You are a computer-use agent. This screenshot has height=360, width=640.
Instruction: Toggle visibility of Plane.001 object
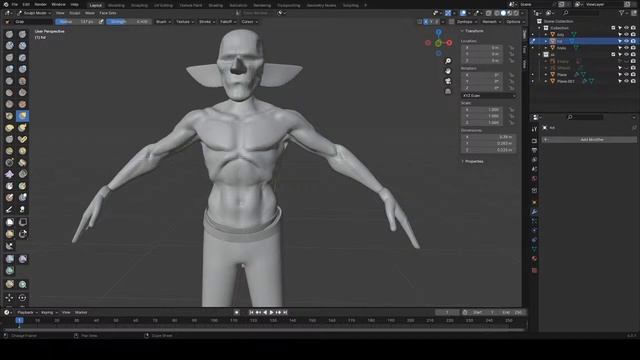(627, 81)
